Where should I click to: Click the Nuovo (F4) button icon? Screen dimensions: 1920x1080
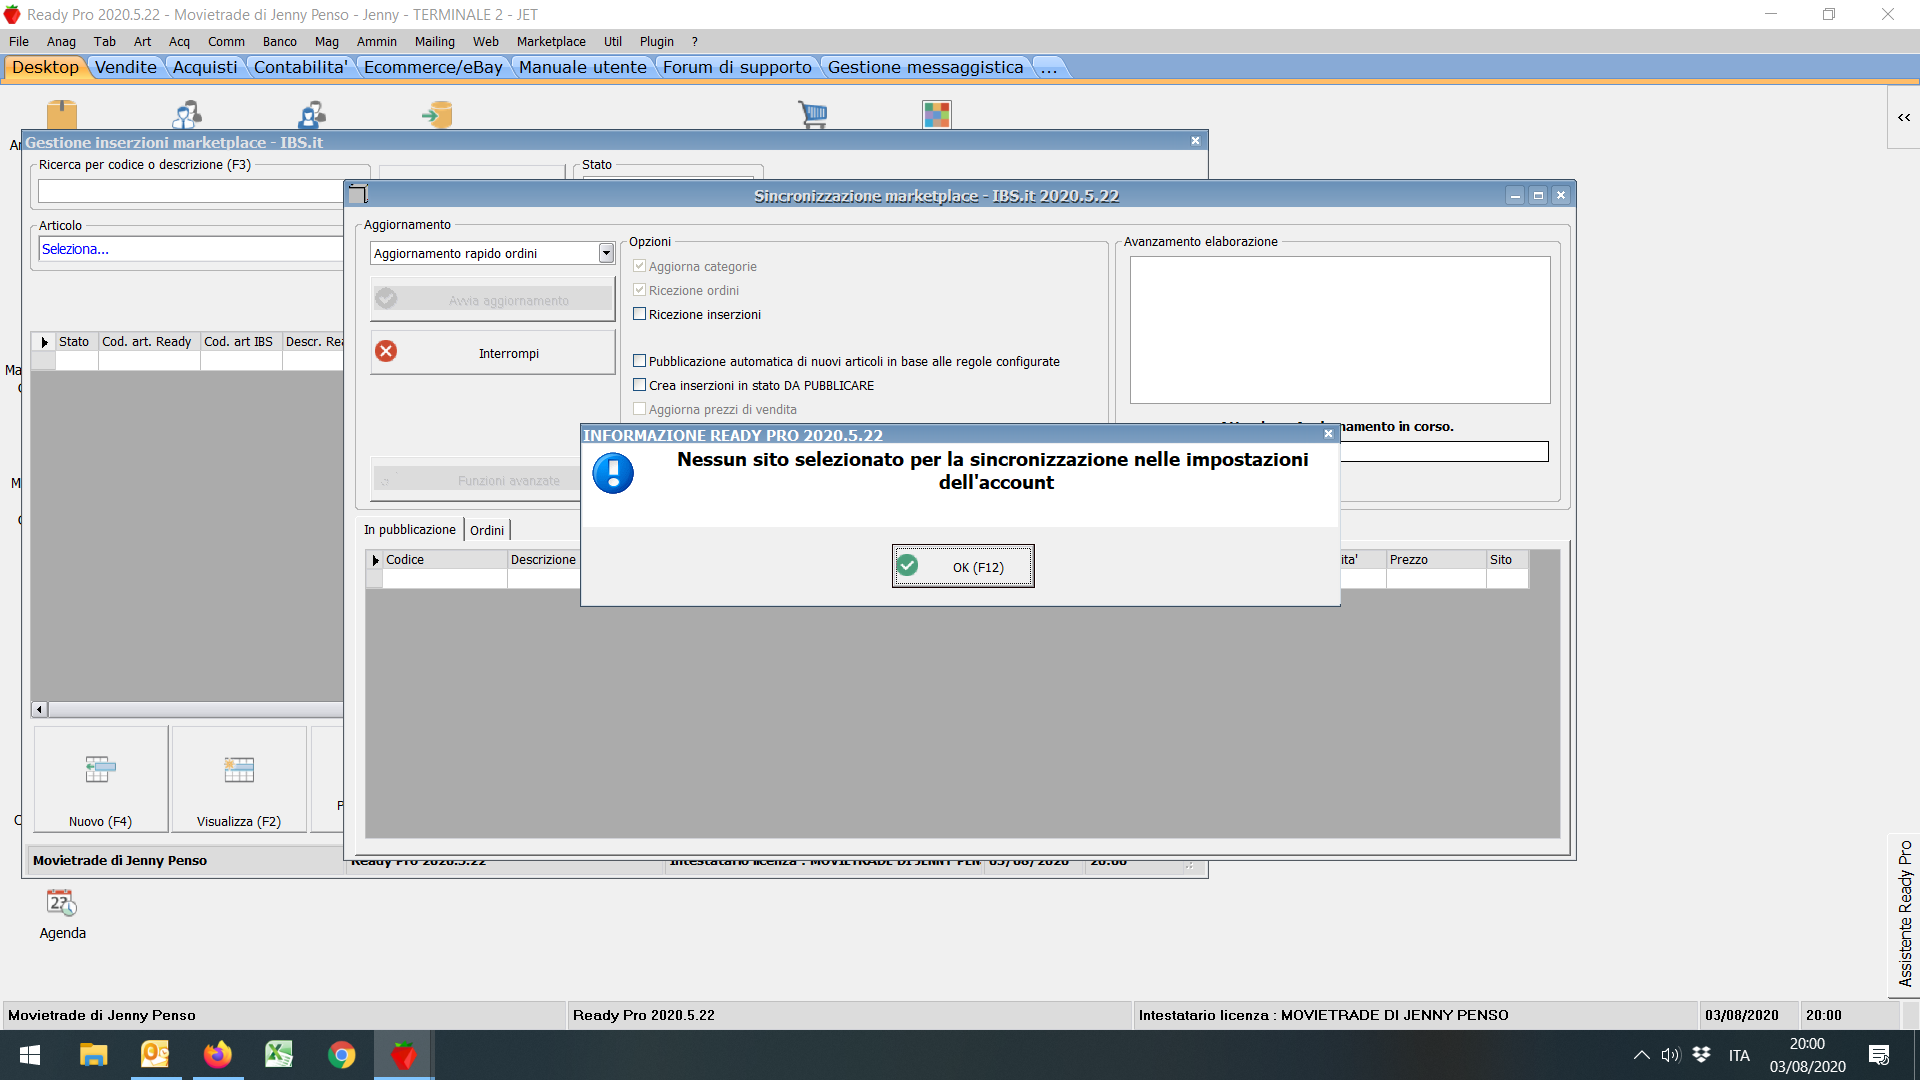tap(100, 769)
